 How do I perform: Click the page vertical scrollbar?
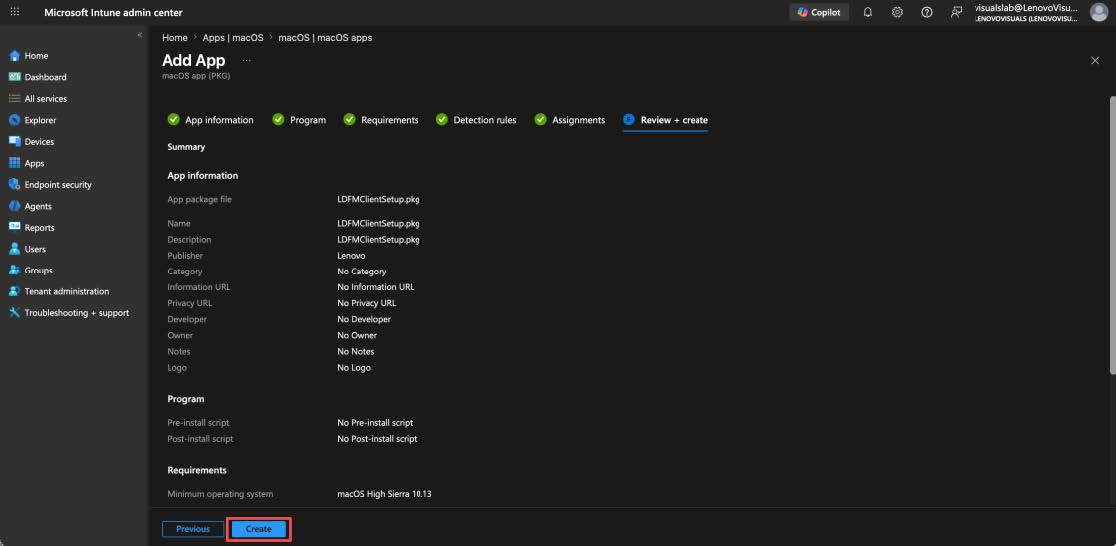tap(1112, 235)
